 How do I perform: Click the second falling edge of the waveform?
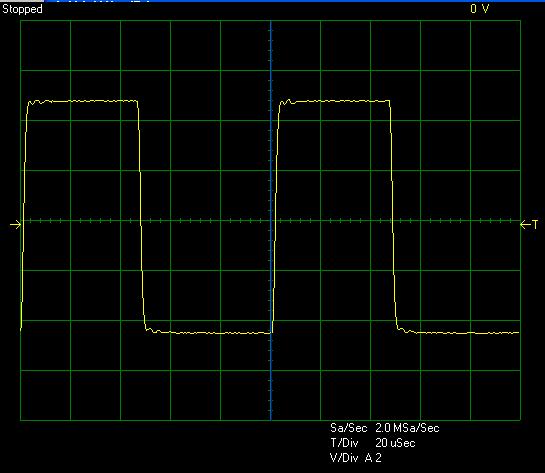[393, 215]
